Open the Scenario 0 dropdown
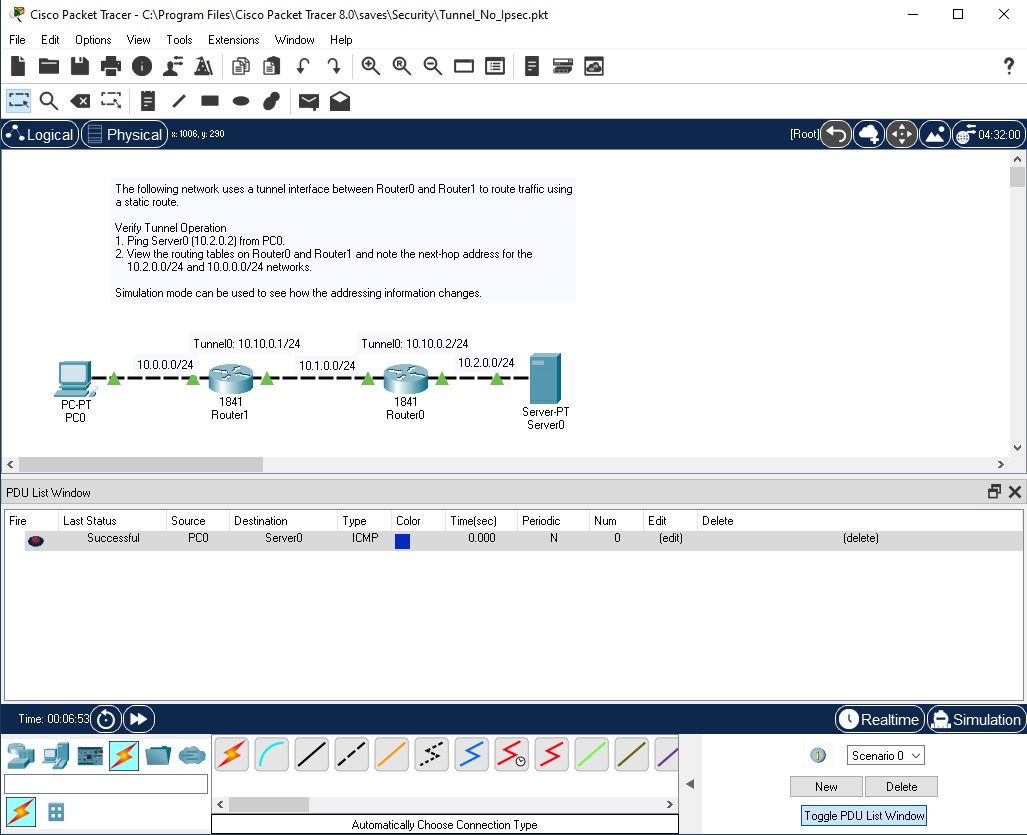The image size is (1027, 835). click(x=886, y=755)
